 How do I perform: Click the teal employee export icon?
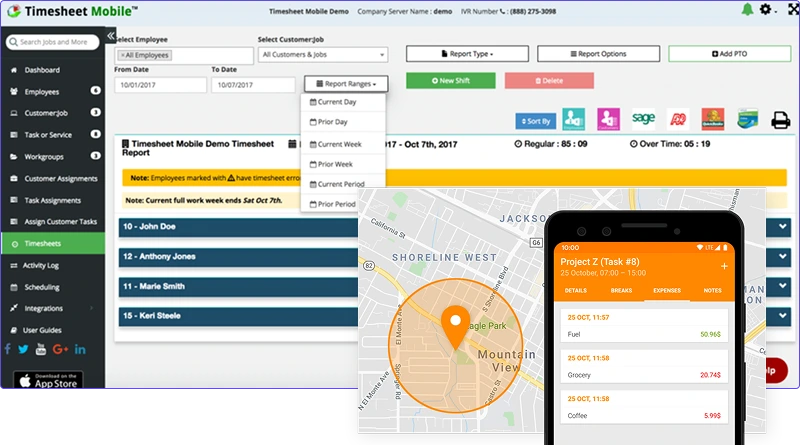(x=573, y=119)
